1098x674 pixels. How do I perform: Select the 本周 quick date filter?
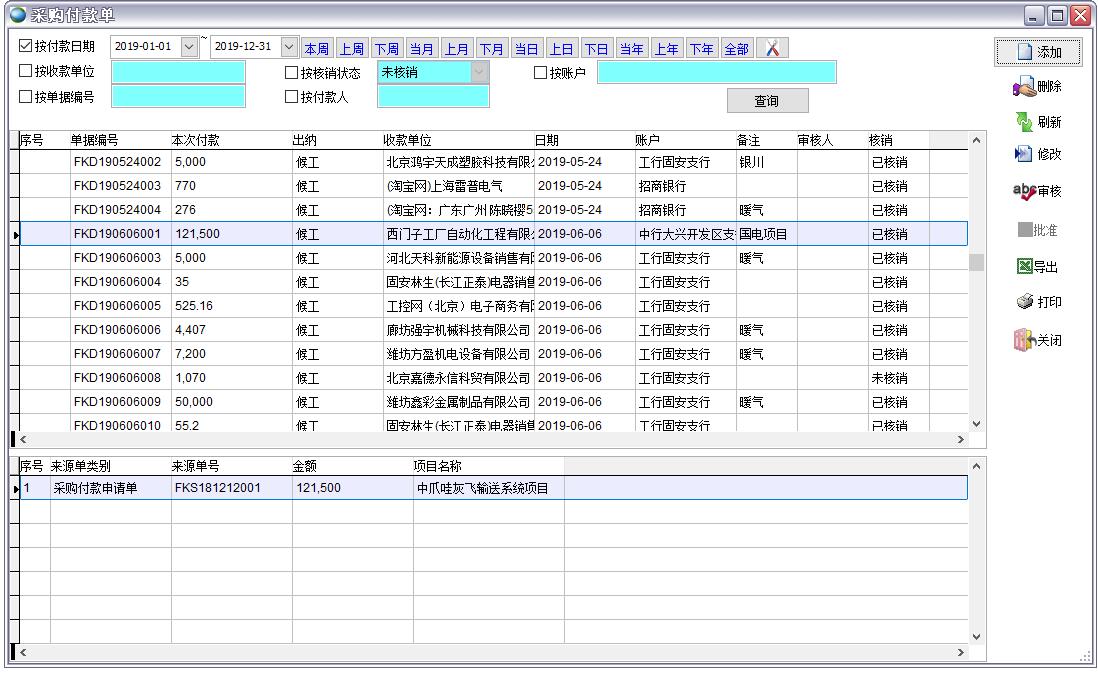316,49
